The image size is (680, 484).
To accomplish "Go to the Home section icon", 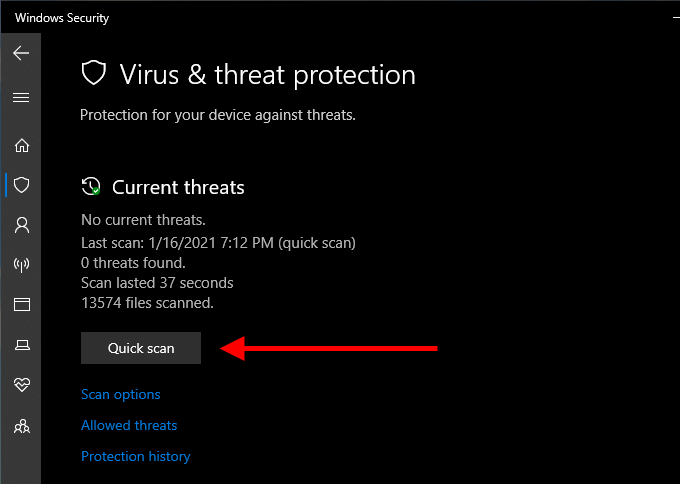I will [x=21, y=145].
